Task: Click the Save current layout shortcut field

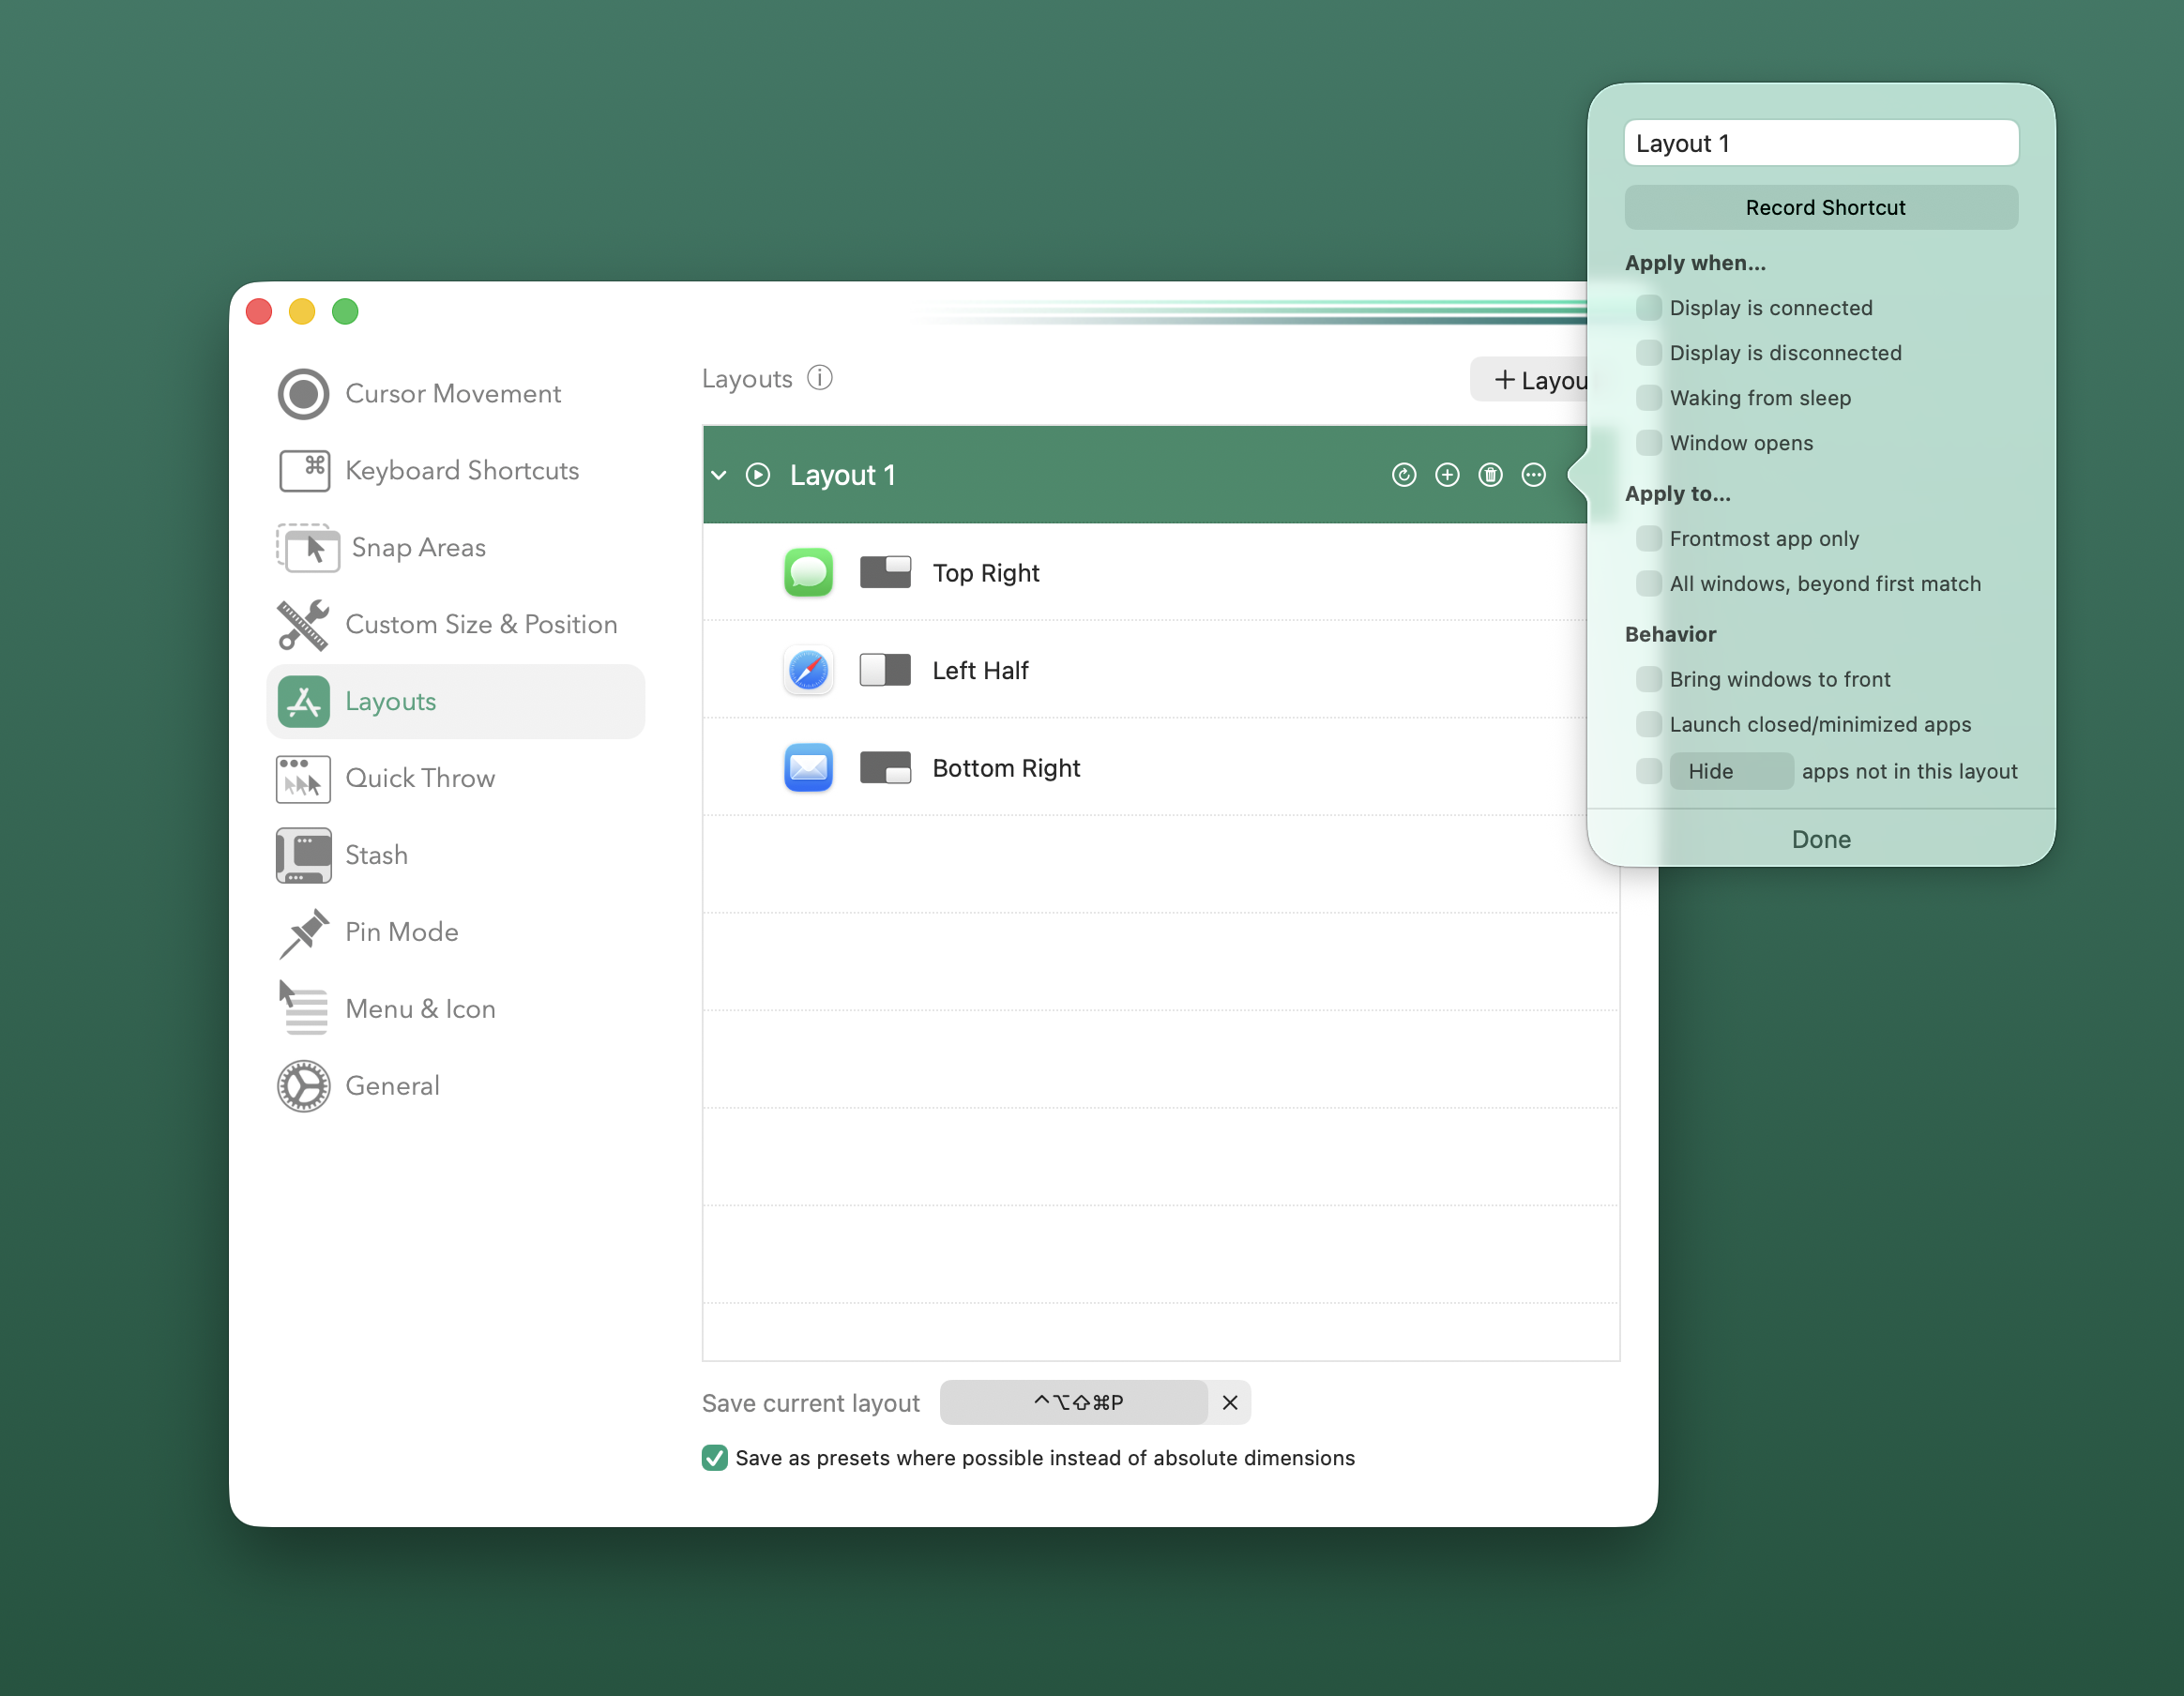Action: (1074, 1403)
